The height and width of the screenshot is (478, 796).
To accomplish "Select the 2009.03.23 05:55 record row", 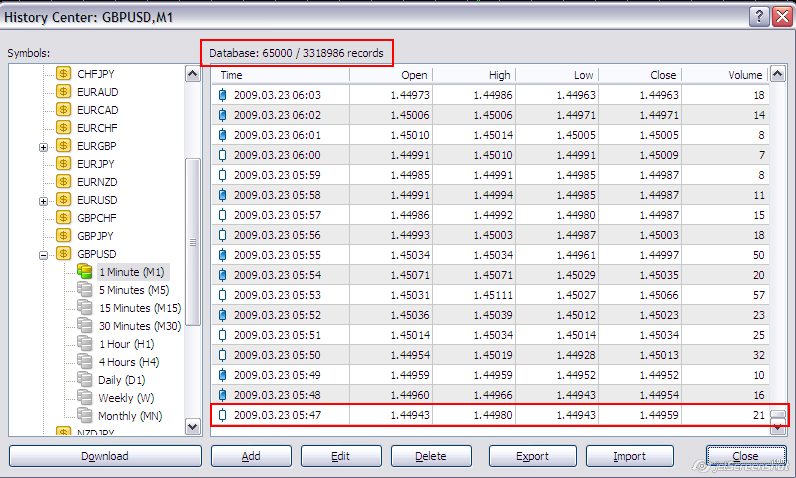I will [x=490, y=255].
